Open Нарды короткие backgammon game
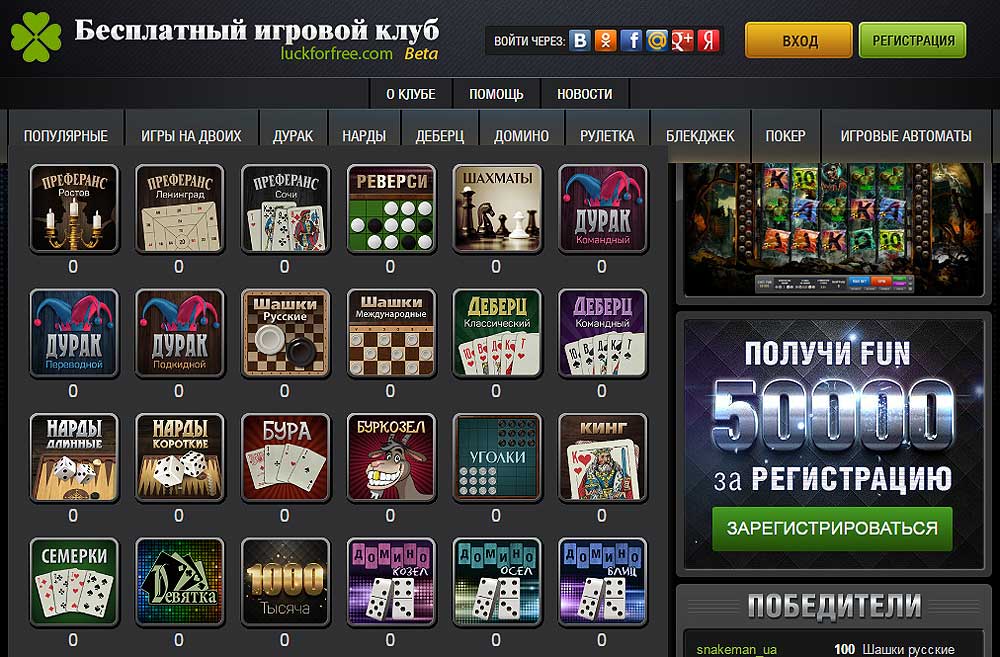 (x=179, y=457)
